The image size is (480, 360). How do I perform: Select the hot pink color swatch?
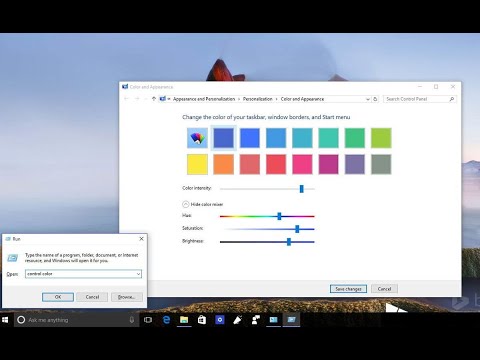click(x=302, y=164)
